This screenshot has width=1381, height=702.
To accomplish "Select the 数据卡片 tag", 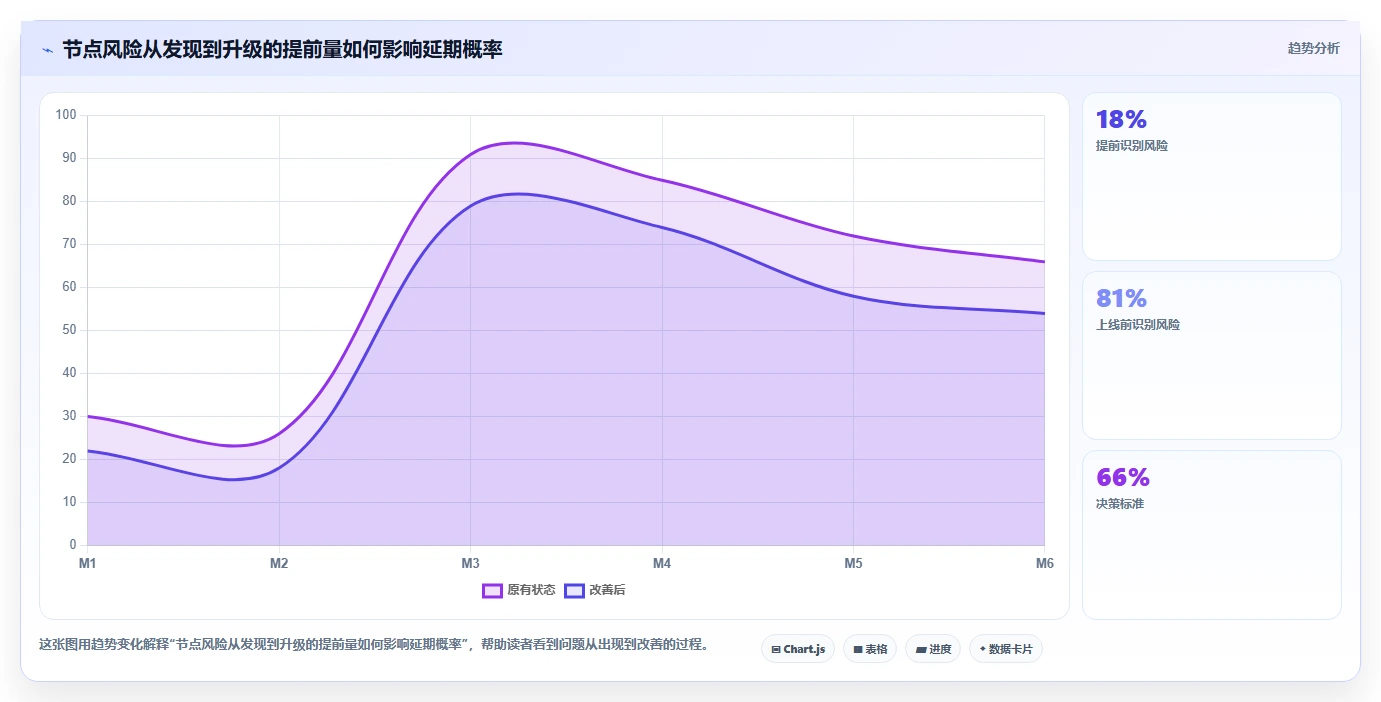I will coord(1006,649).
